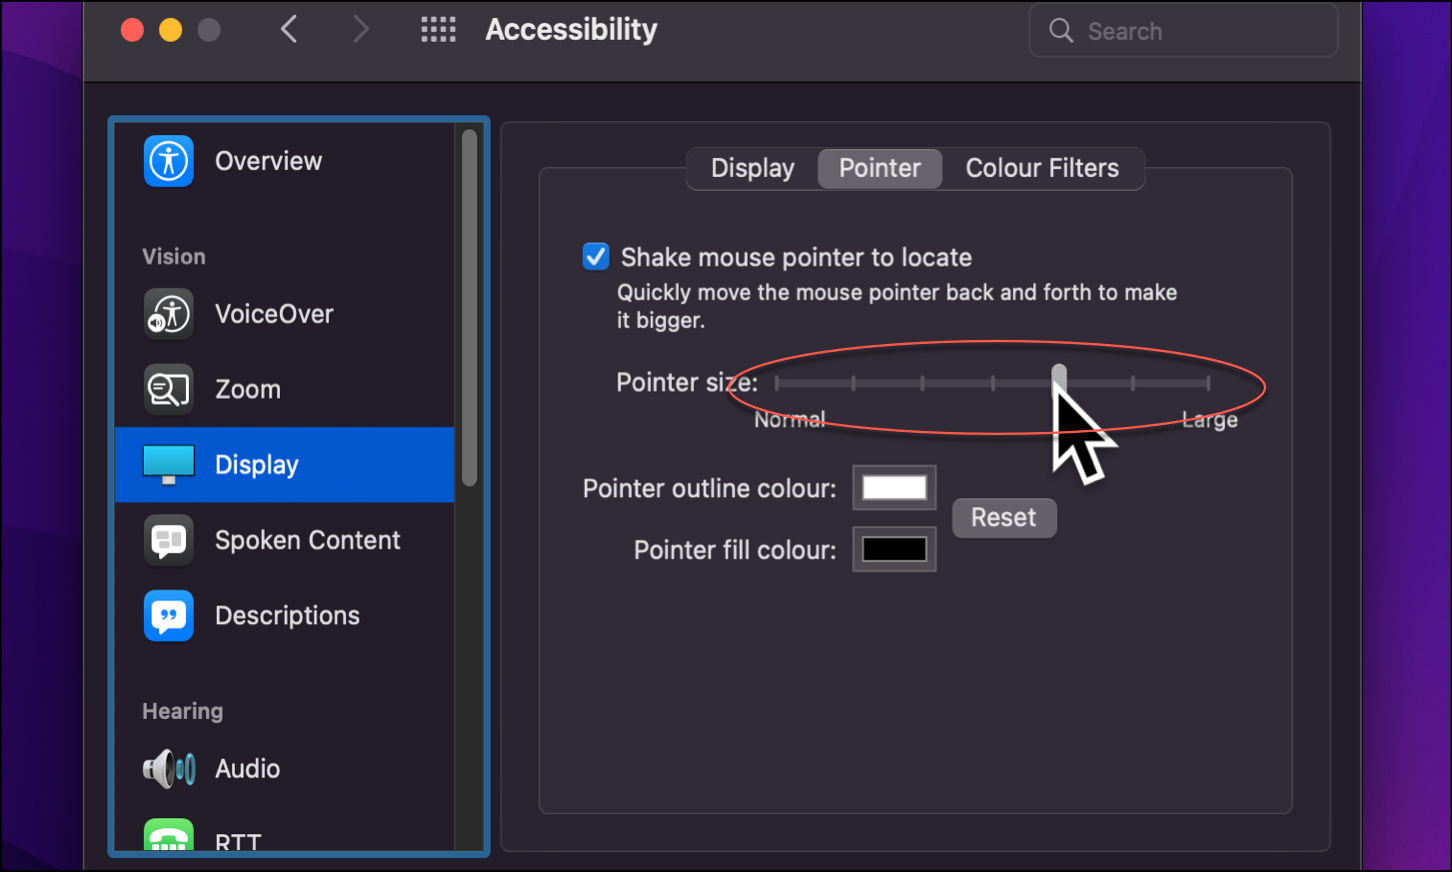Switch to the Pointer tab
Viewport: 1452px width, 872px height.
click(x=880, y=168)
